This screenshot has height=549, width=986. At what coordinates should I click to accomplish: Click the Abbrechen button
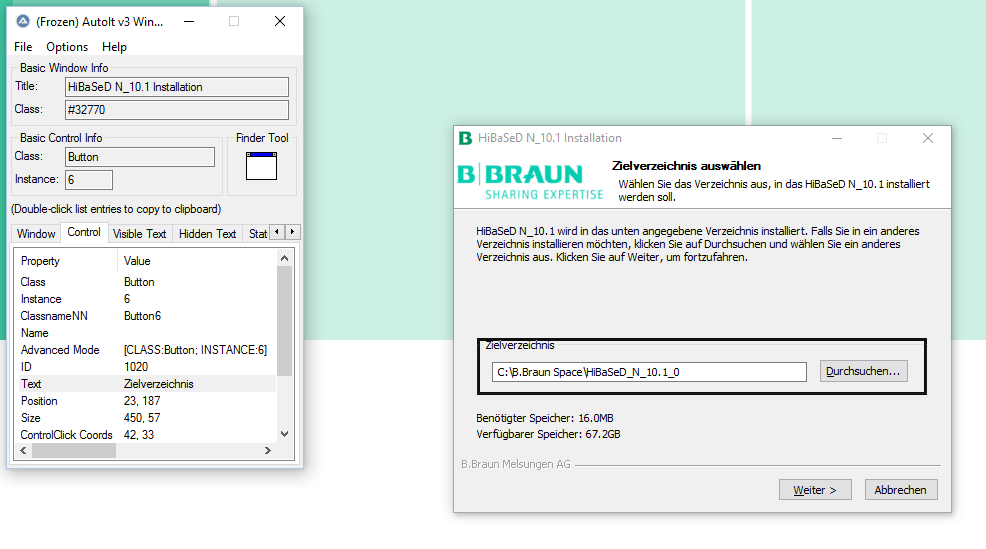click(900, 490)
